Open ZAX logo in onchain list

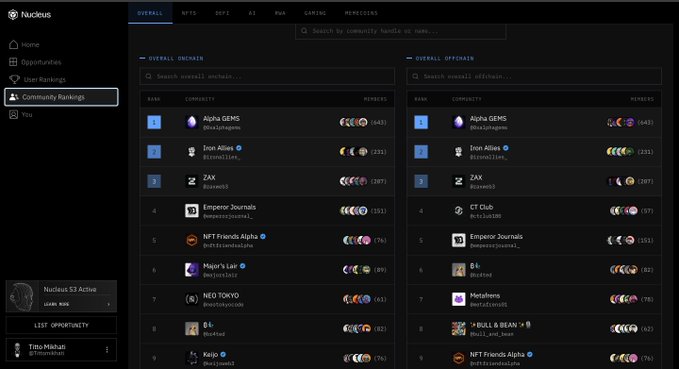coord(191,181)
